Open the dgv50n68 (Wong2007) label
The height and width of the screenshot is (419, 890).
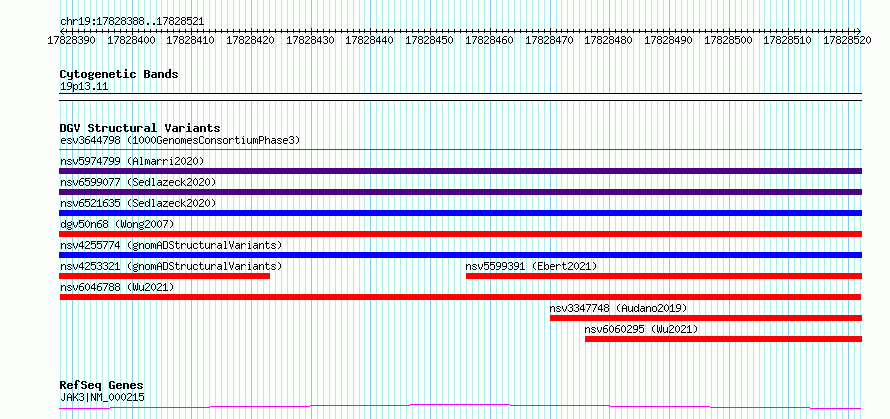pos(117,224)
